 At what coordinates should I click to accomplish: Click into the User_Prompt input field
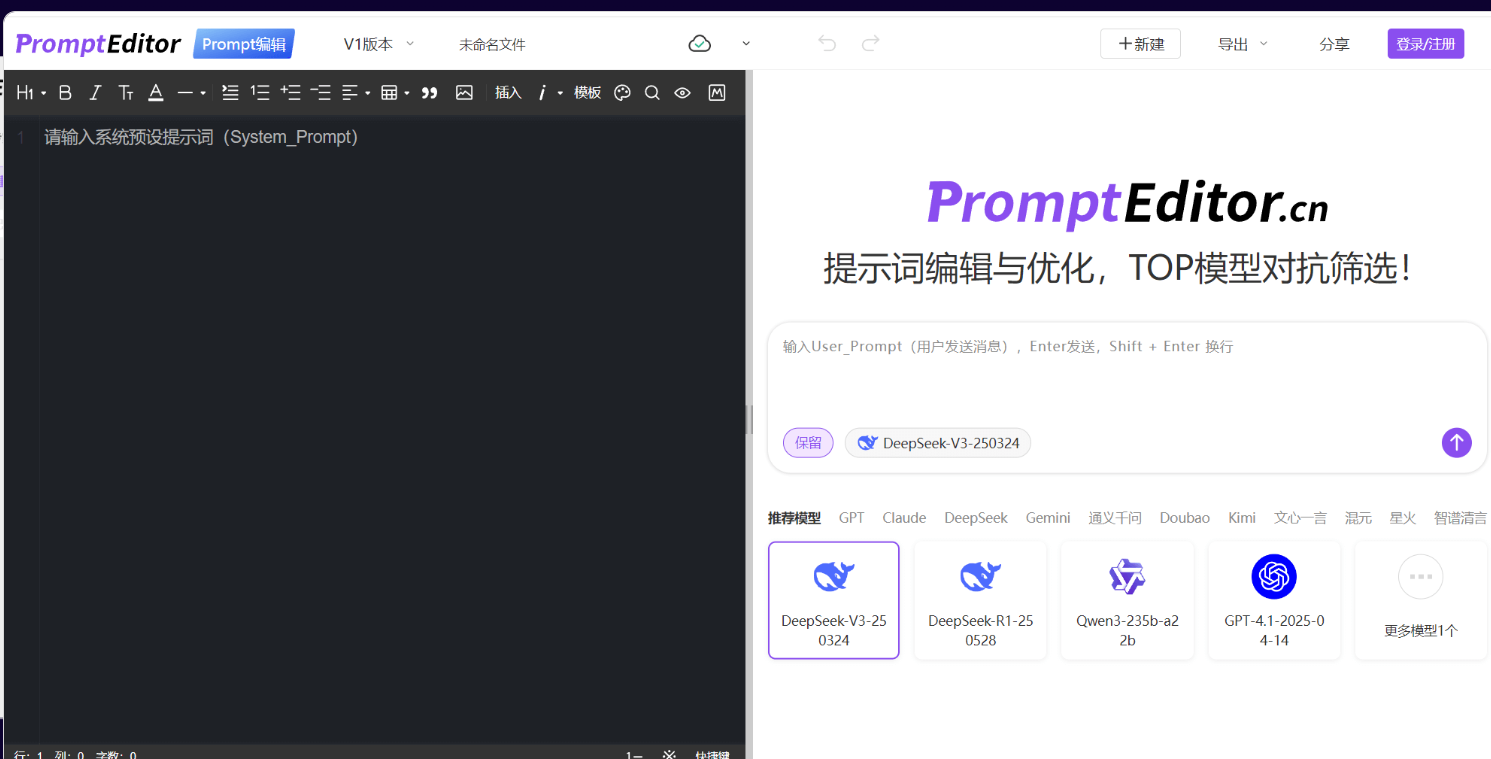coord(1125,375)
